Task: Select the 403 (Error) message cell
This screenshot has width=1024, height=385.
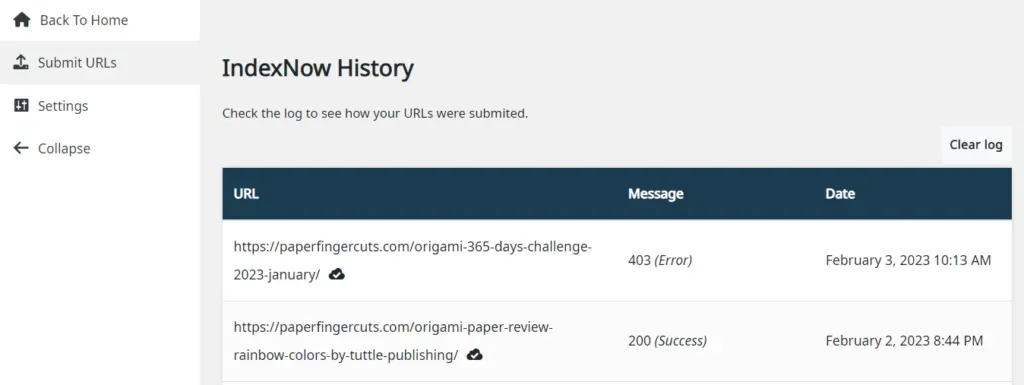Action: click(x=660, y=260)
